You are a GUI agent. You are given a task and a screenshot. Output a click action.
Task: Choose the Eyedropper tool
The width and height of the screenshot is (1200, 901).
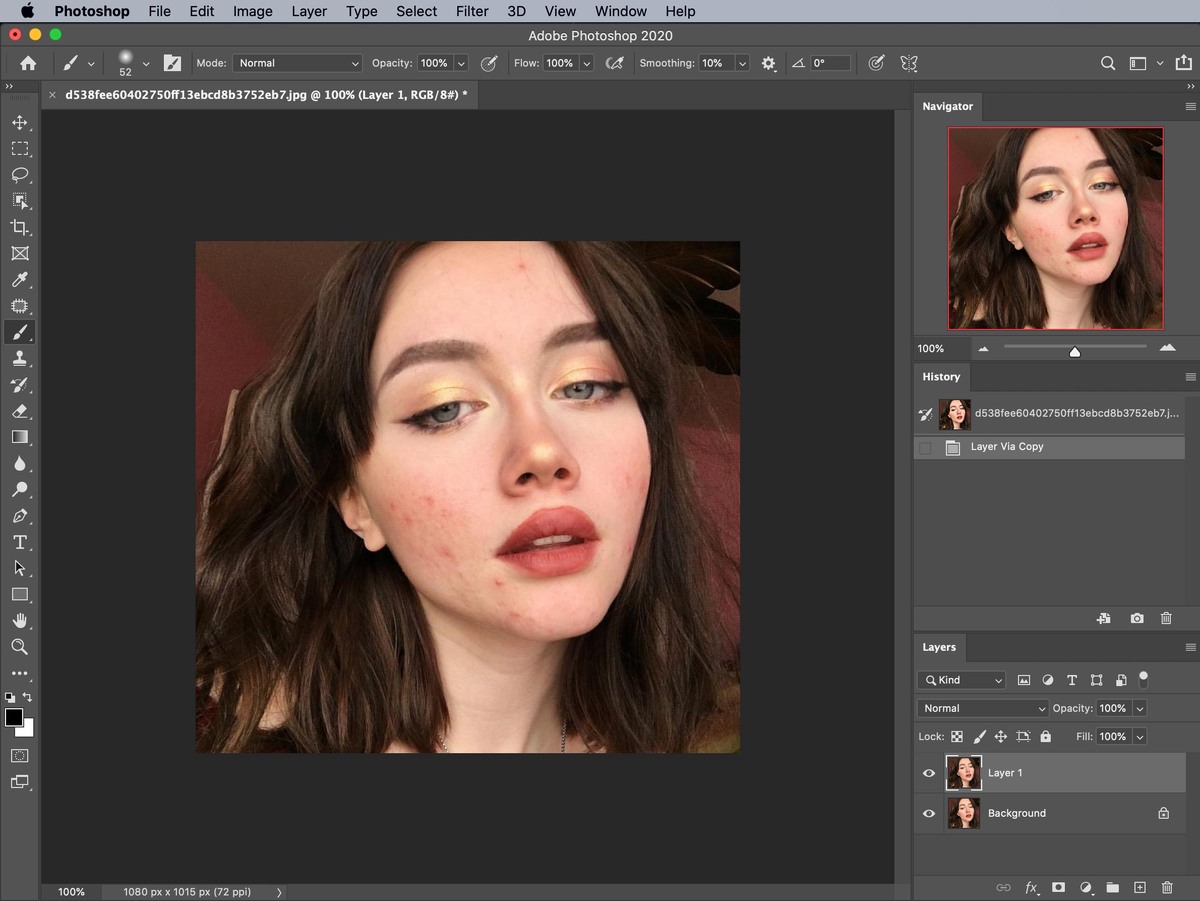pyautogui.click(x=19, y=280)
